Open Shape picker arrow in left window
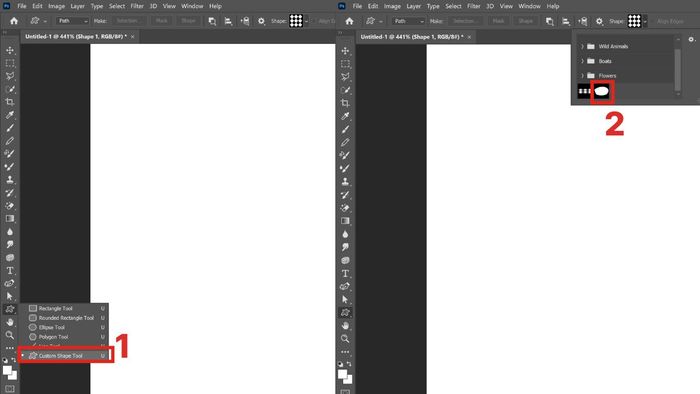This screenshot has width=700, height=394. [307, 21]
